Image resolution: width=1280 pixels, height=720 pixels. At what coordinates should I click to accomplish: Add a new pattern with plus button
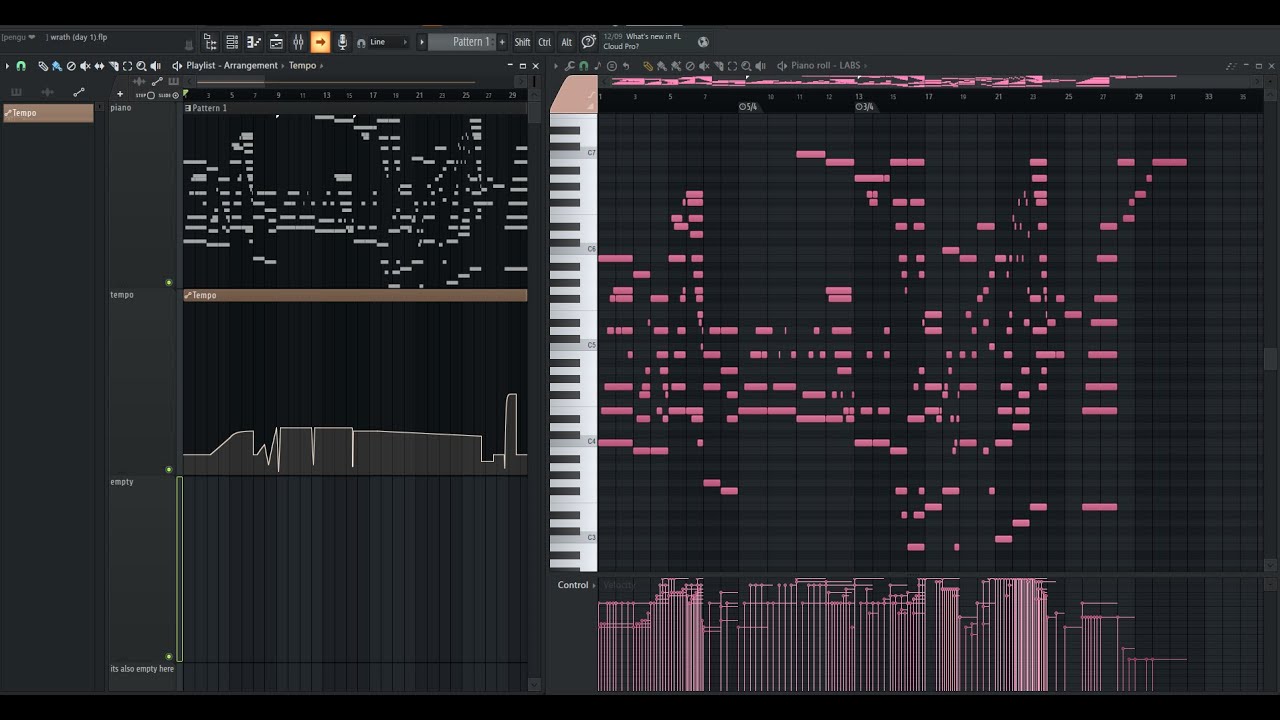(x=502, y=42)
